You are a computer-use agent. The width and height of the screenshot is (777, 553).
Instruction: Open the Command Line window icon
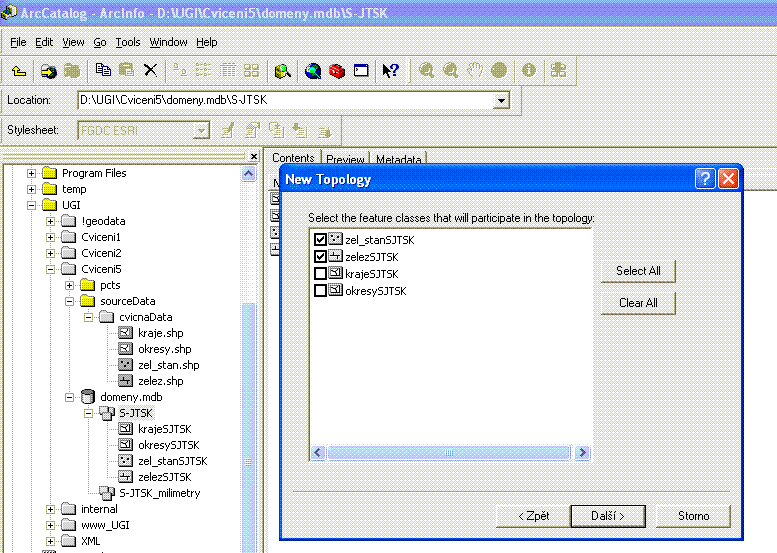coord(361,70)
